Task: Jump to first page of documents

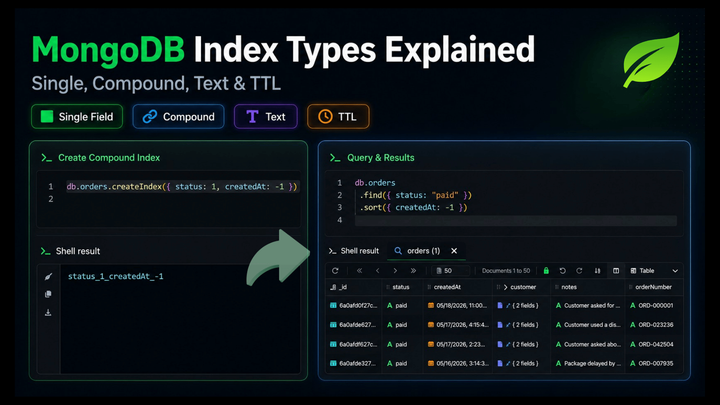Action: click(x=360, y=271)
